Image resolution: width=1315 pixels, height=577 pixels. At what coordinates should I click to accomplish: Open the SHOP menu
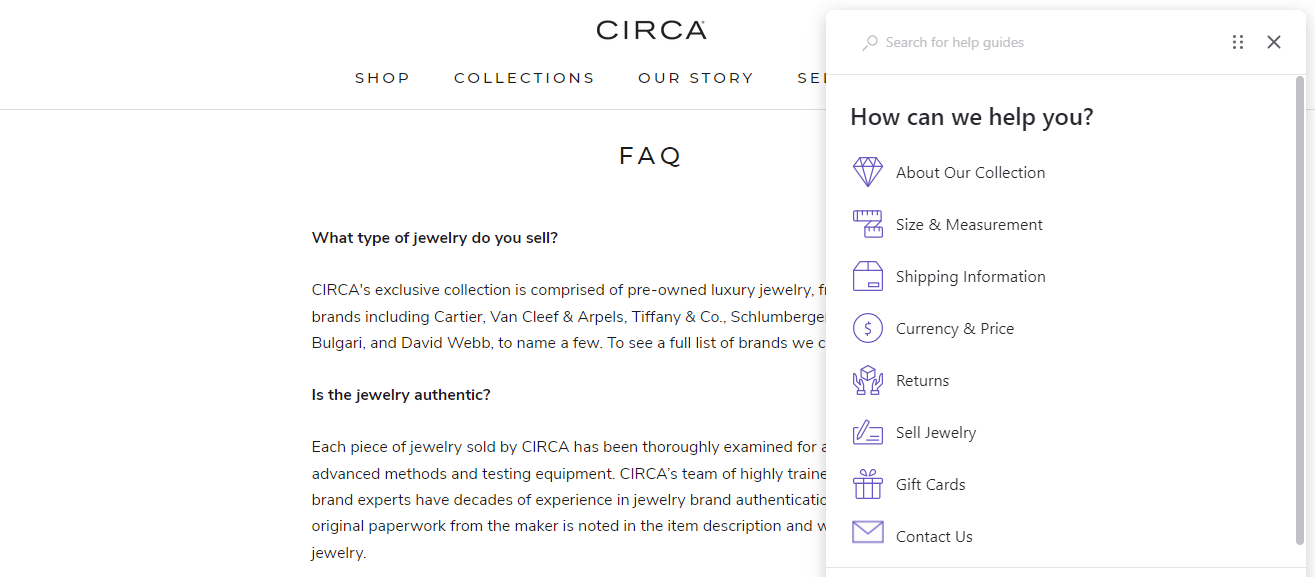point(382,78)
